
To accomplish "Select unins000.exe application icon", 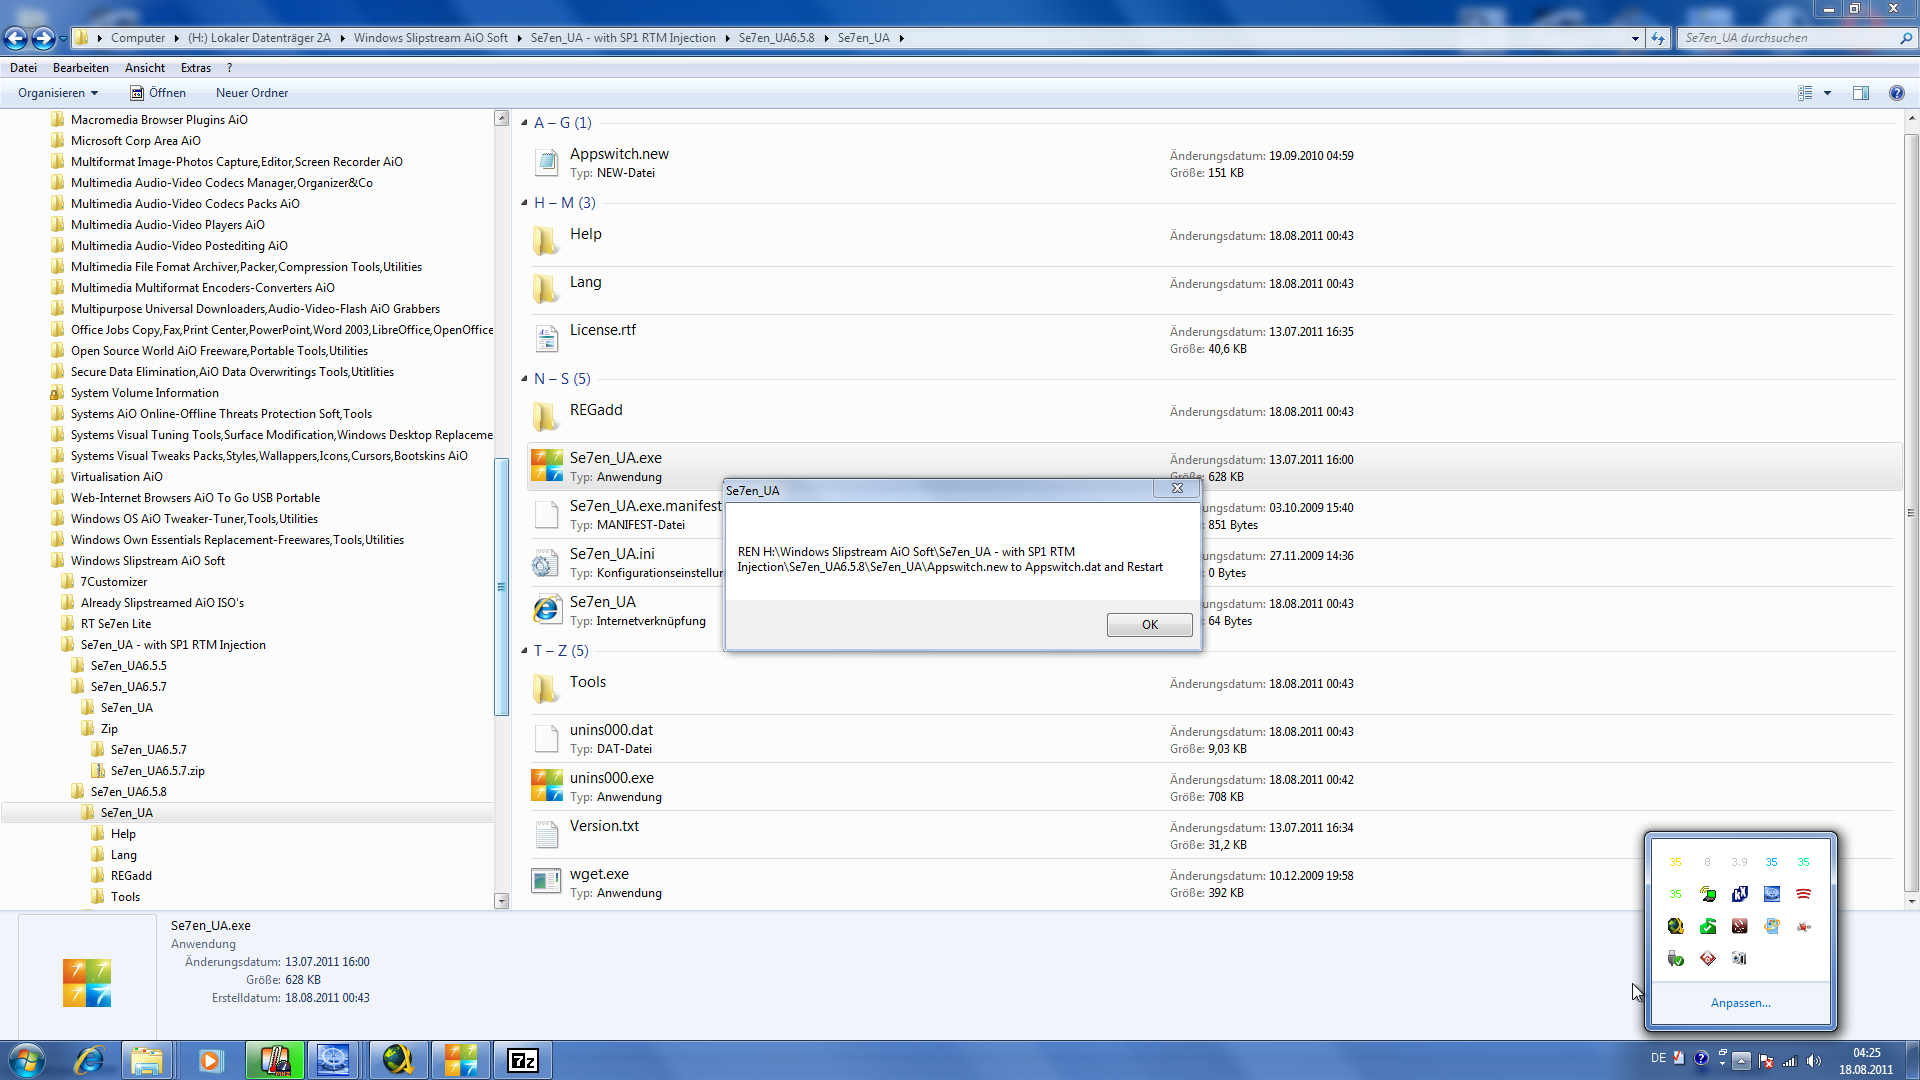I will click(546, 786).
